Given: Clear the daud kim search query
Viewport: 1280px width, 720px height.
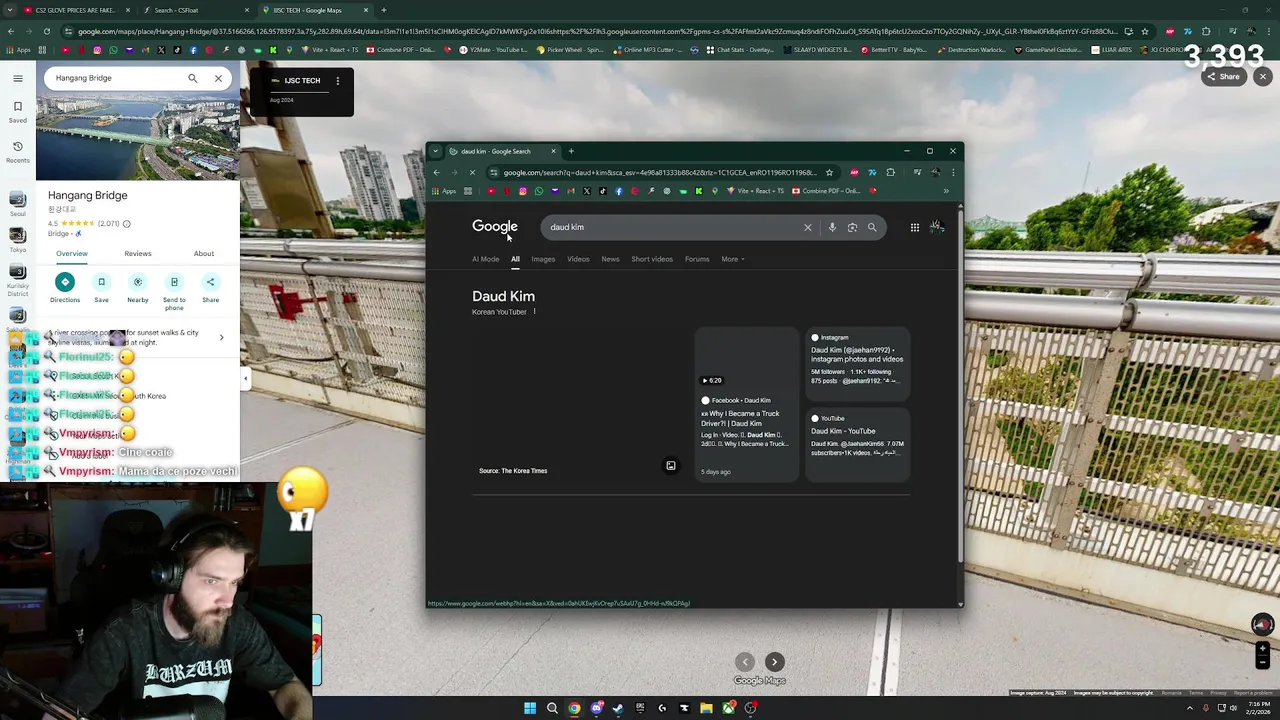Looking at the screenshot, I should click(x=808, y=227).
